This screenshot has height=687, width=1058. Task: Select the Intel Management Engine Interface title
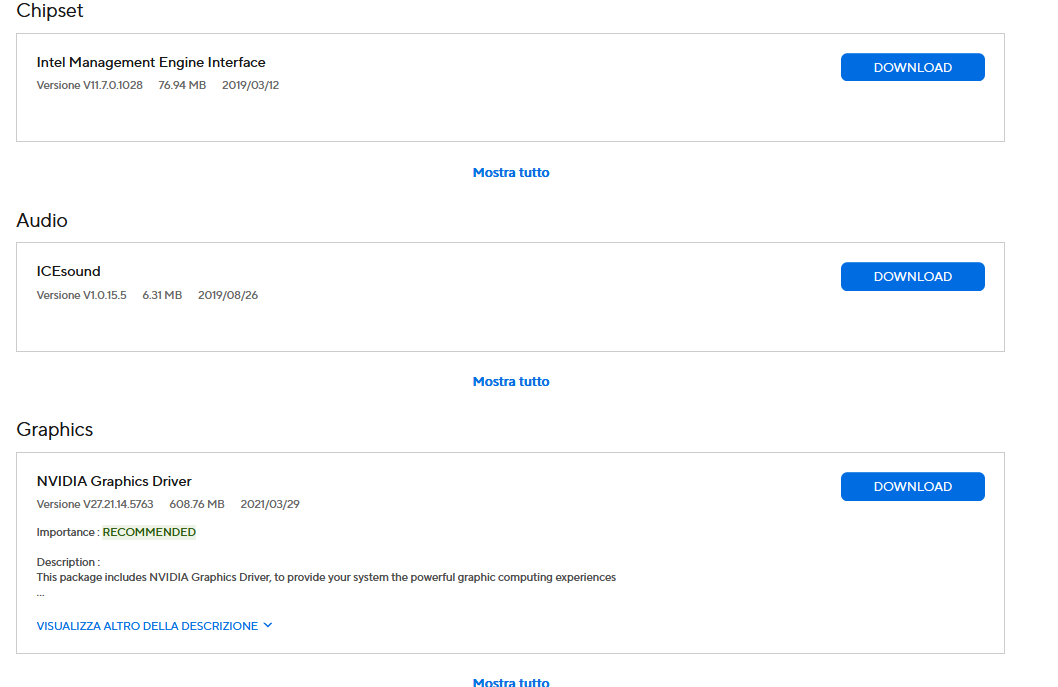tap(151, 62)
